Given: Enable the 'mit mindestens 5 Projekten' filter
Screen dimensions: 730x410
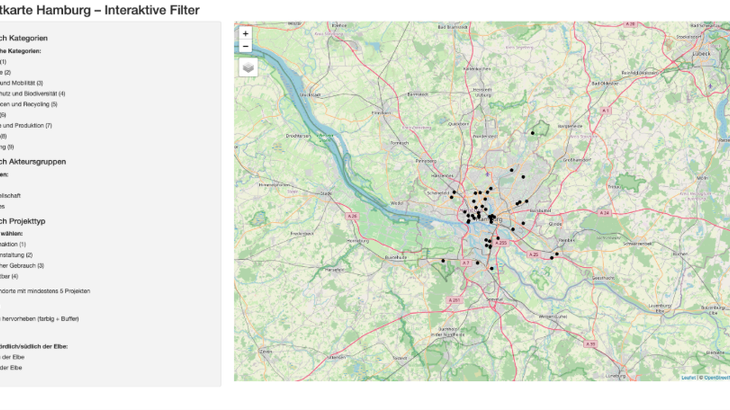Looking at the screenshot, I should pyautogui.click(x=45, y=291).
